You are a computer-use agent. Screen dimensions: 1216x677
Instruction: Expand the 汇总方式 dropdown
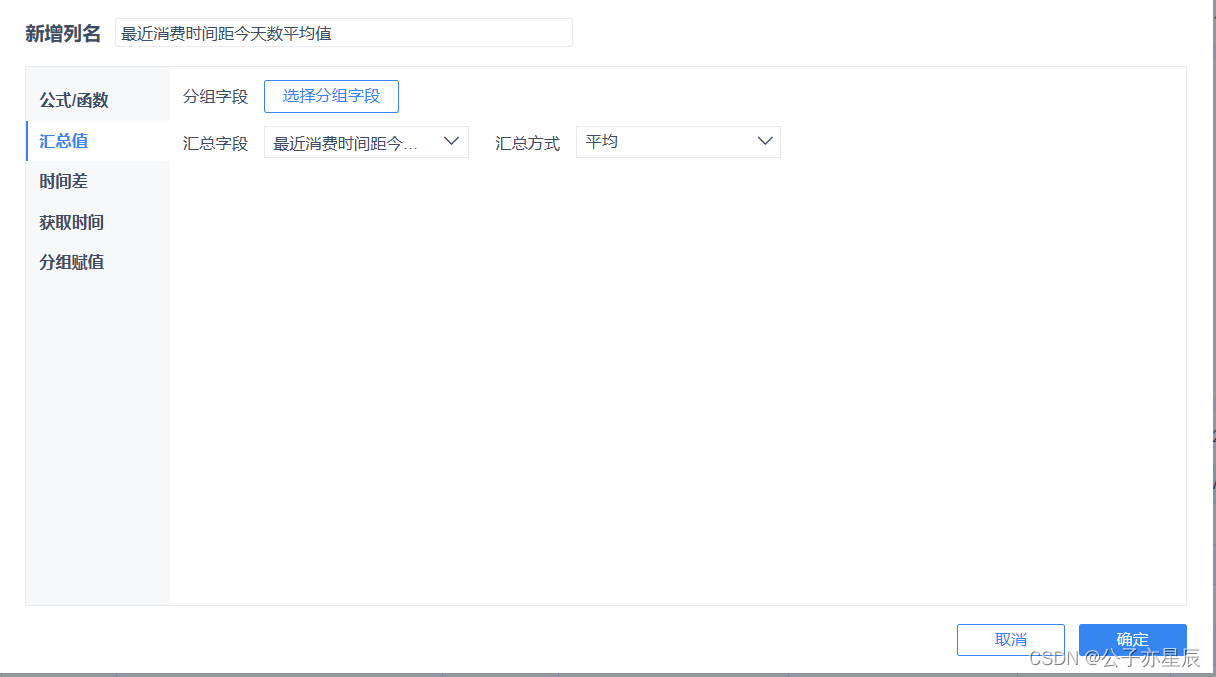coord(678,141)
